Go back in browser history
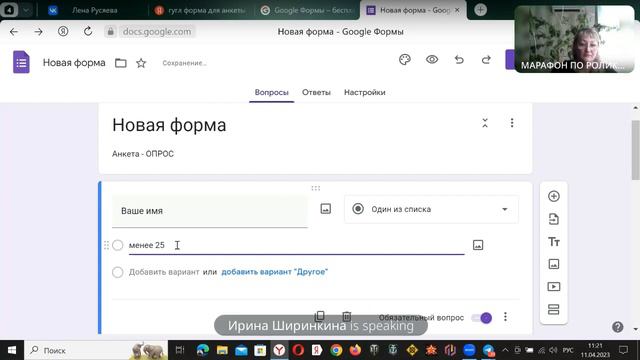 (14, 31)
